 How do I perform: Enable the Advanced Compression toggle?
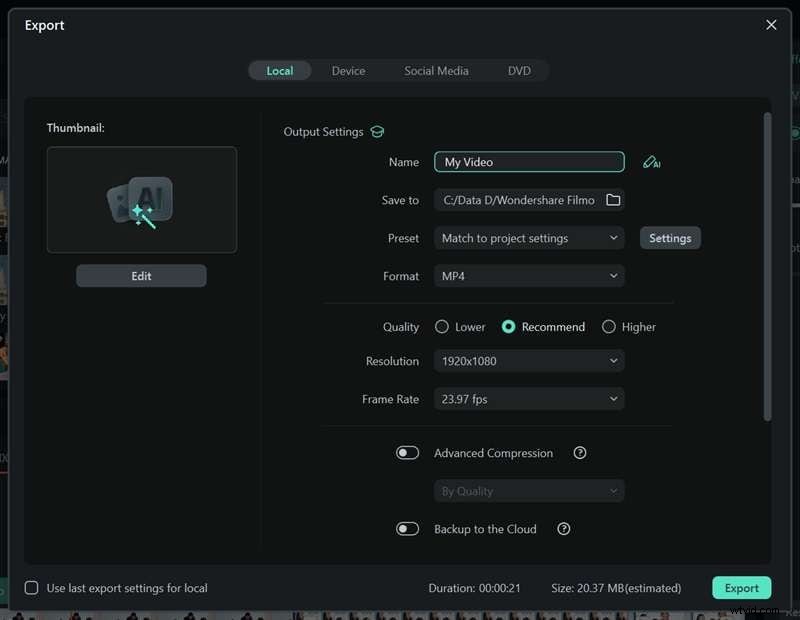pyautogui.click(x=407, y=453)
